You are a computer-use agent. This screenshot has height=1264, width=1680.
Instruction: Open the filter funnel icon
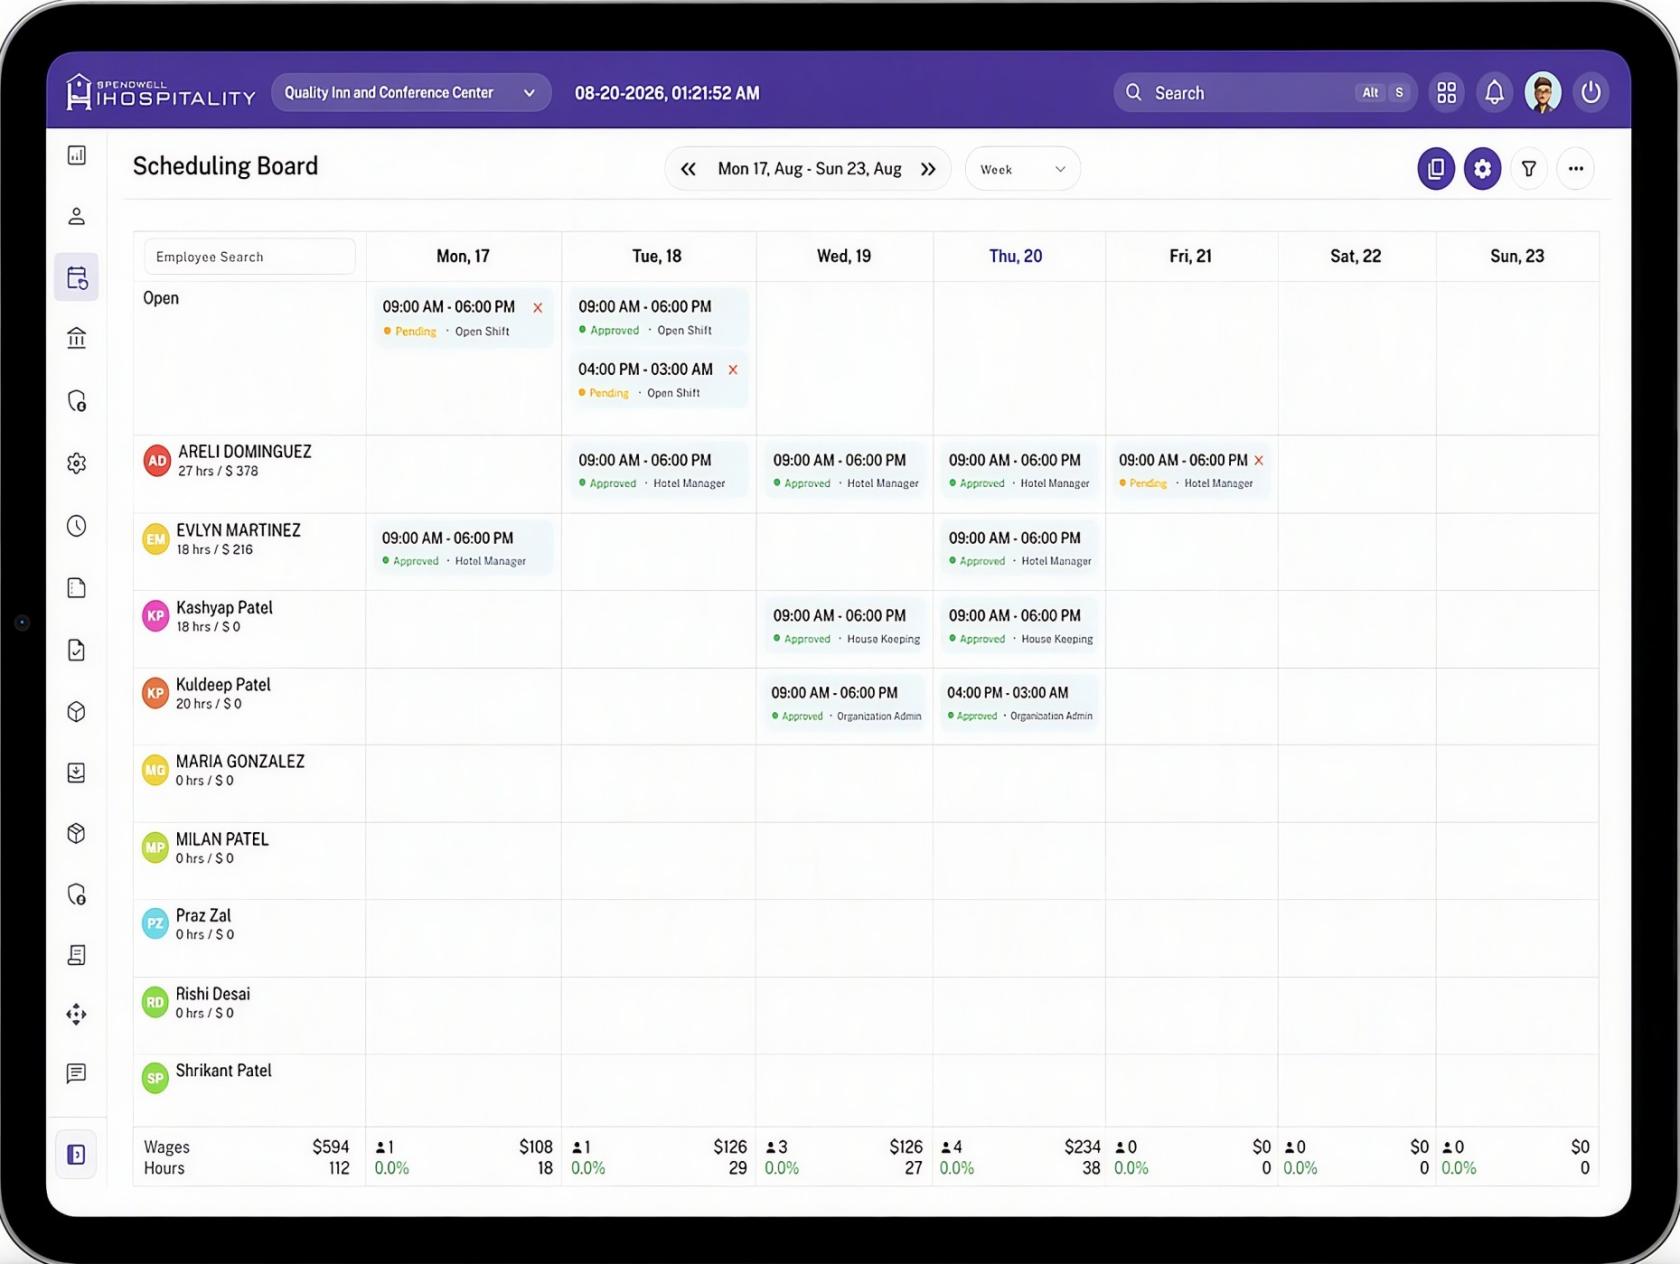pos(1529,169)
